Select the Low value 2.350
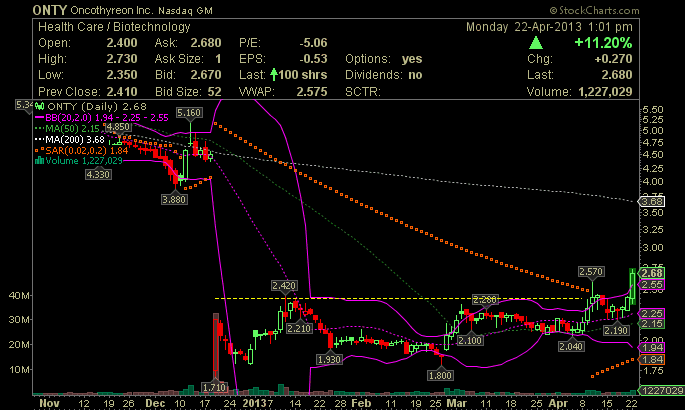Viewport: 685px width, 410px height. [122, 75]
